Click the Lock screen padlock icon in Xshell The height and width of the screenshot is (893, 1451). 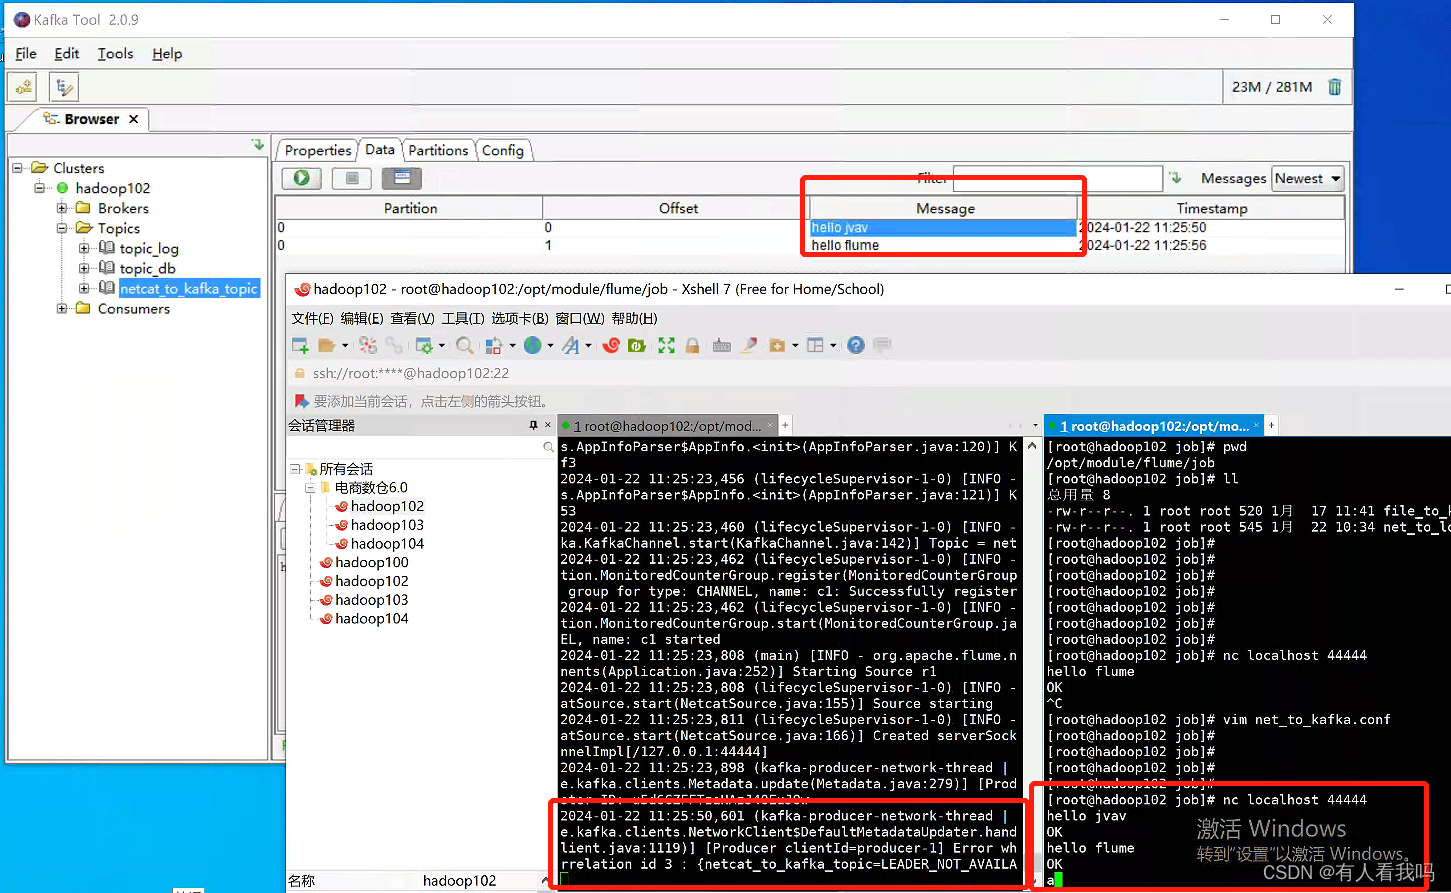[x=692, y=345]
